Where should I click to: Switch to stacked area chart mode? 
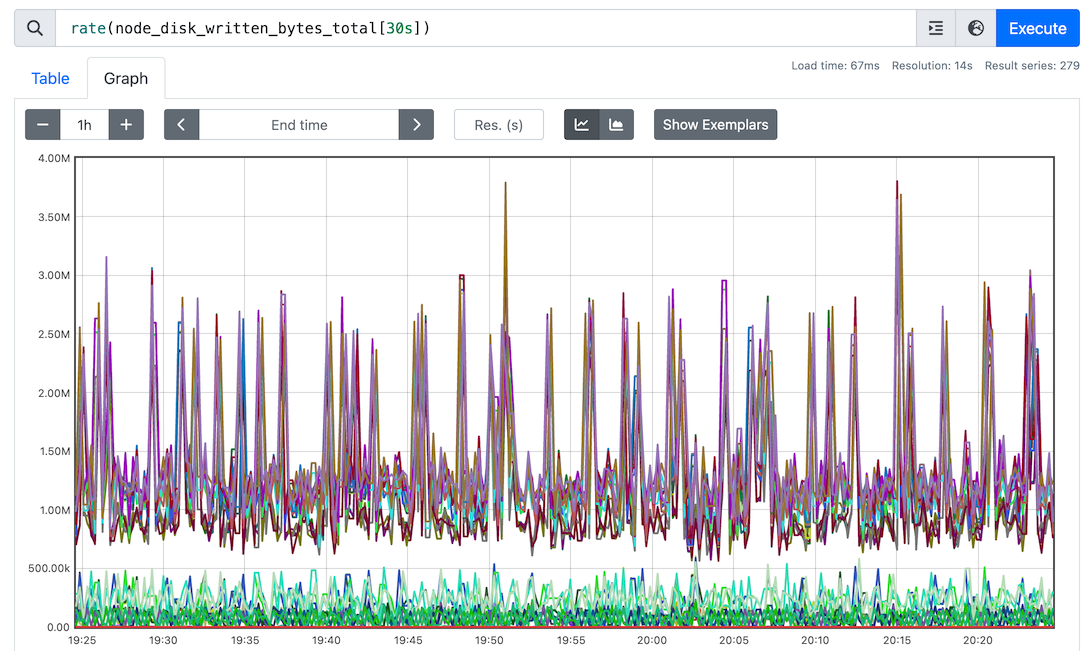[616, 125]
